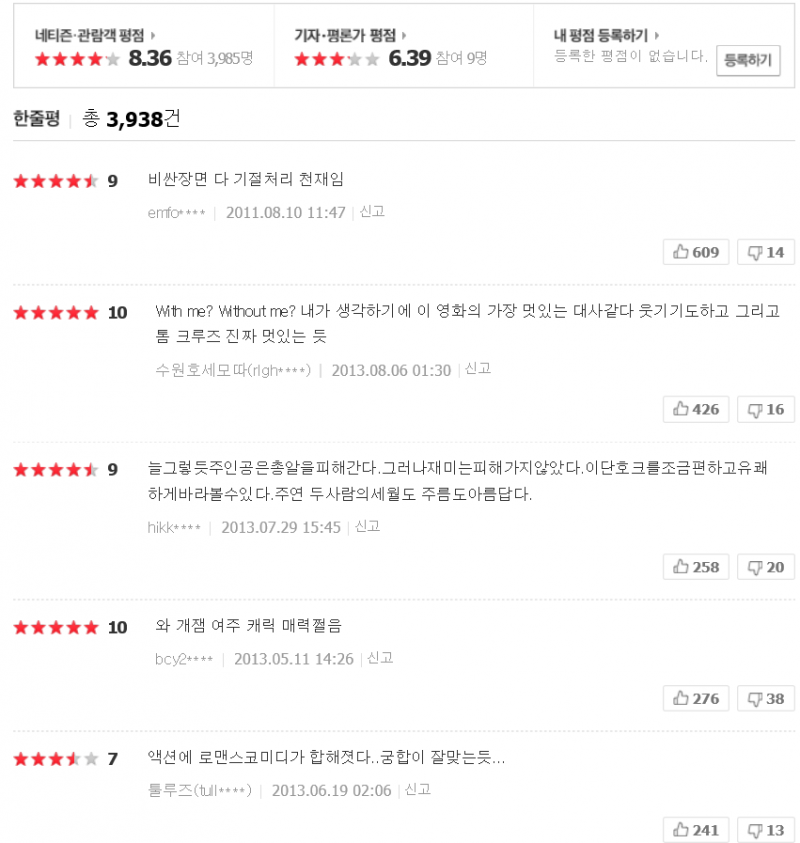The height and width of the screenshot is (843, 800).
Task: Dislike the review with 14 downvotes
Action: tap(766, 252)
